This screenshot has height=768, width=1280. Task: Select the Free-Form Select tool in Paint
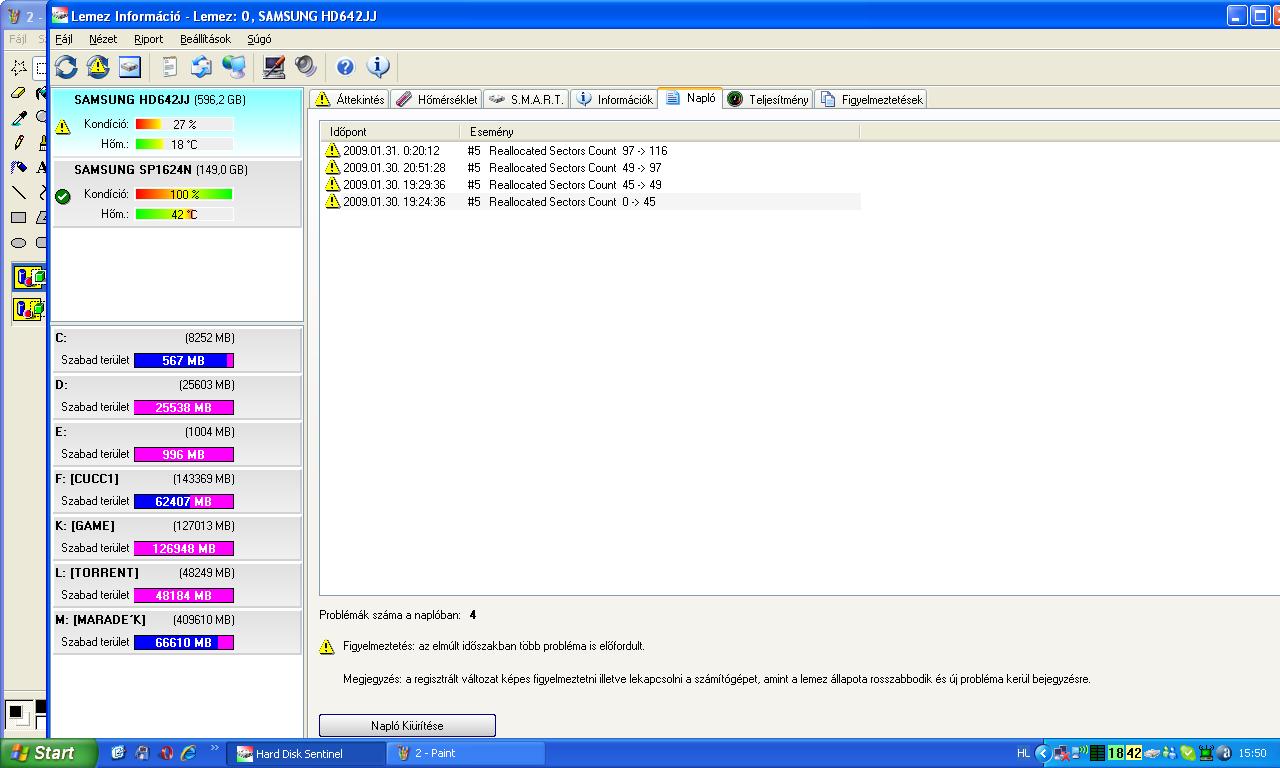pyautogui.click(x=18, y=68)
